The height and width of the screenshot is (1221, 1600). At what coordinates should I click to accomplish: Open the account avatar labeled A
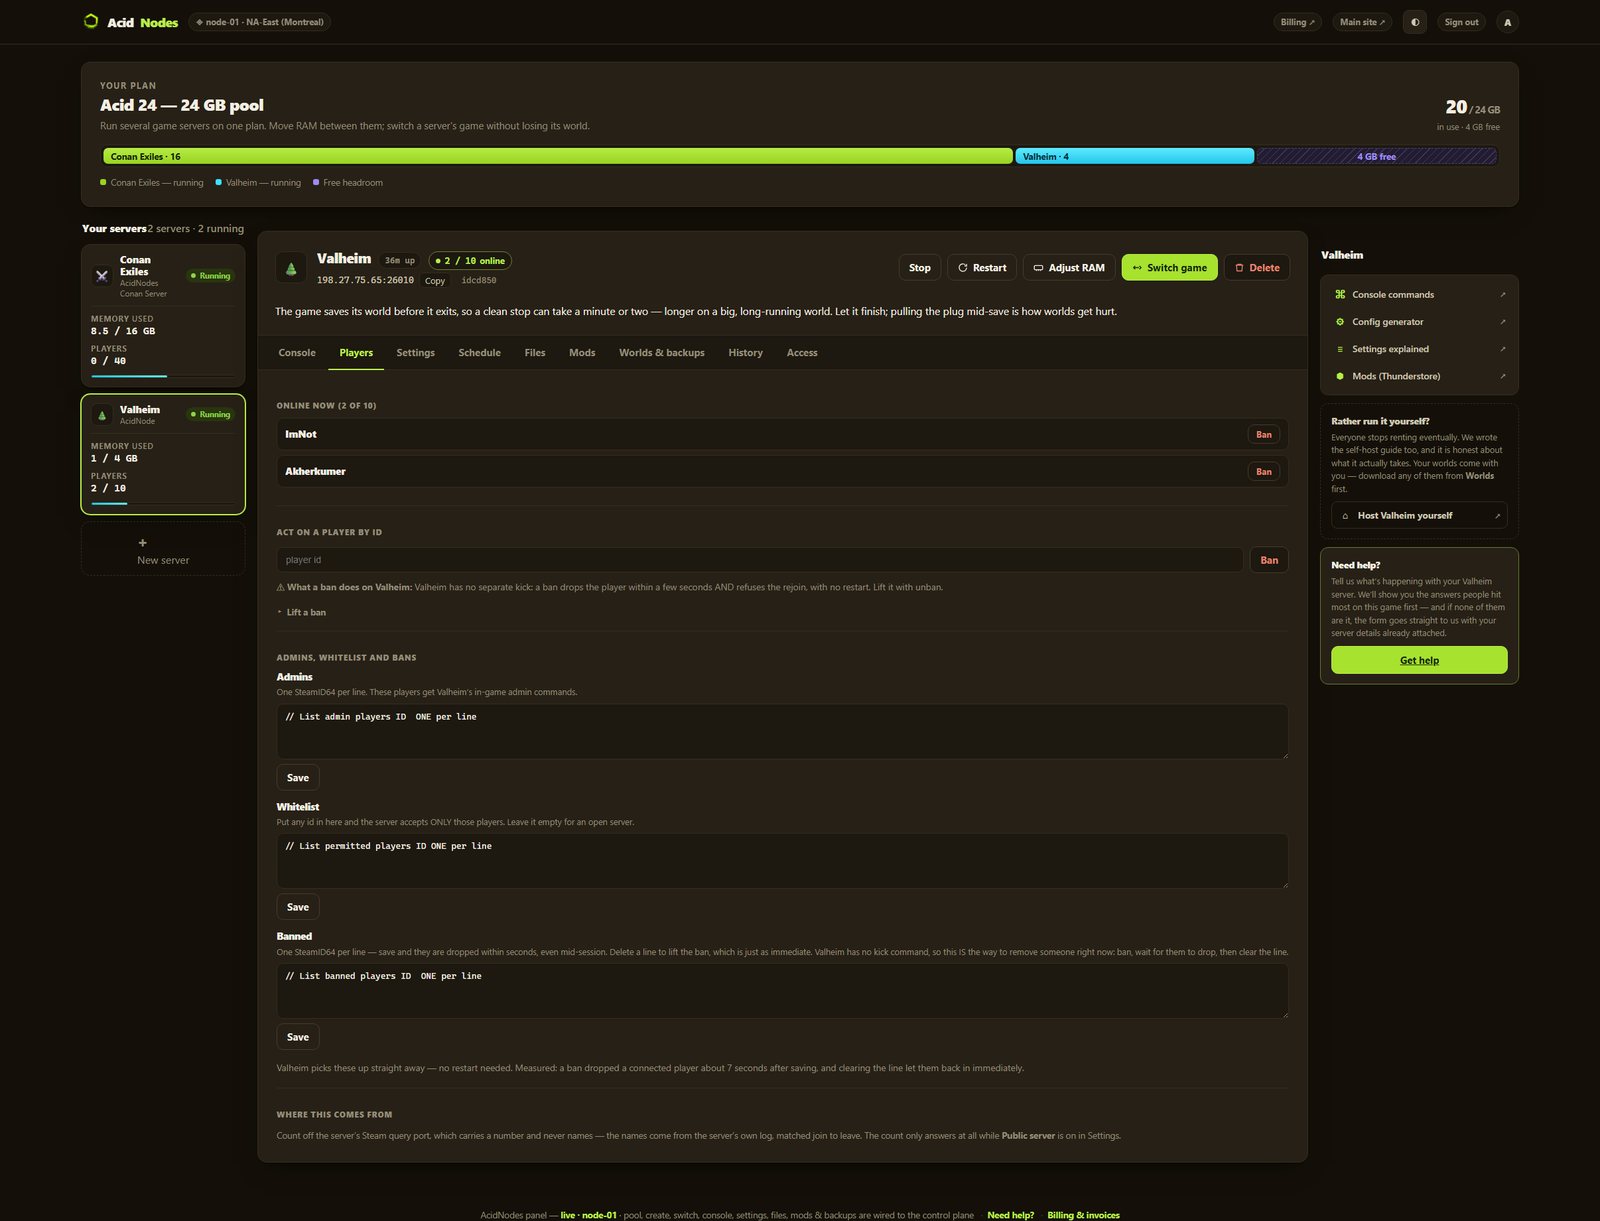[1507, 22]
